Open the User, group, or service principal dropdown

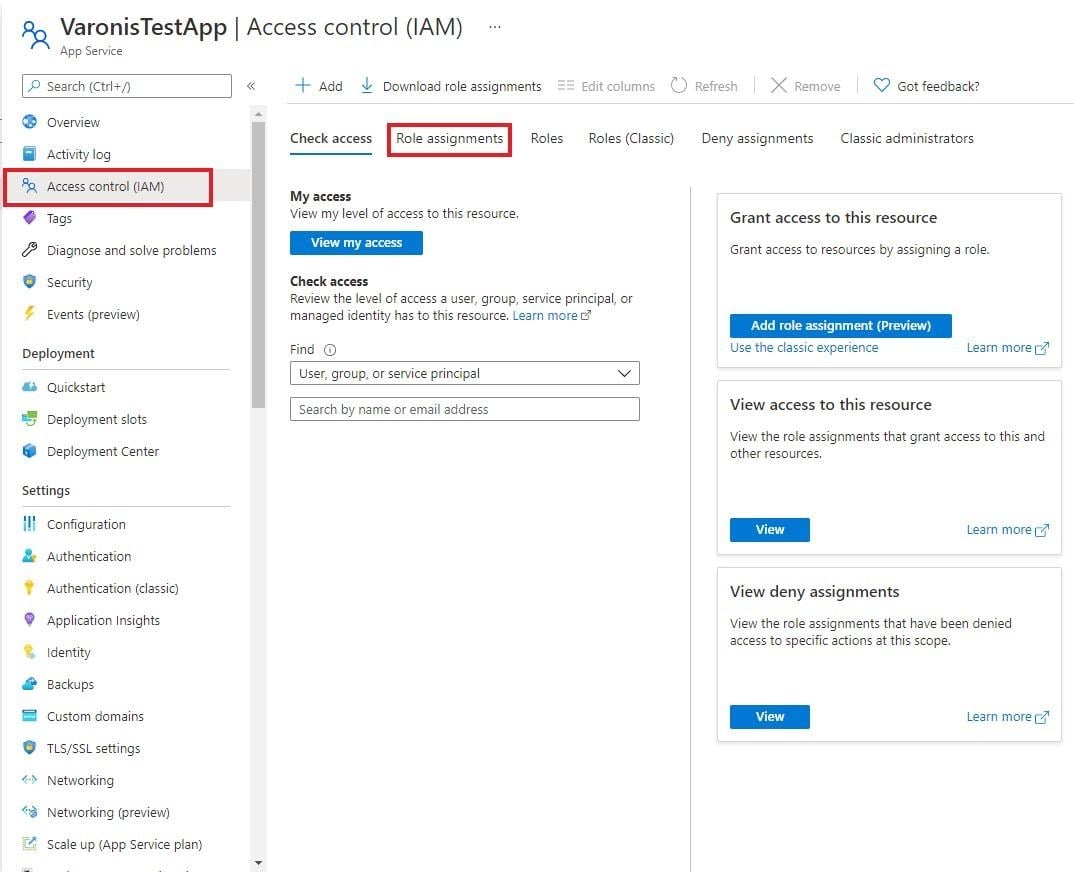[x=464, y=373]
